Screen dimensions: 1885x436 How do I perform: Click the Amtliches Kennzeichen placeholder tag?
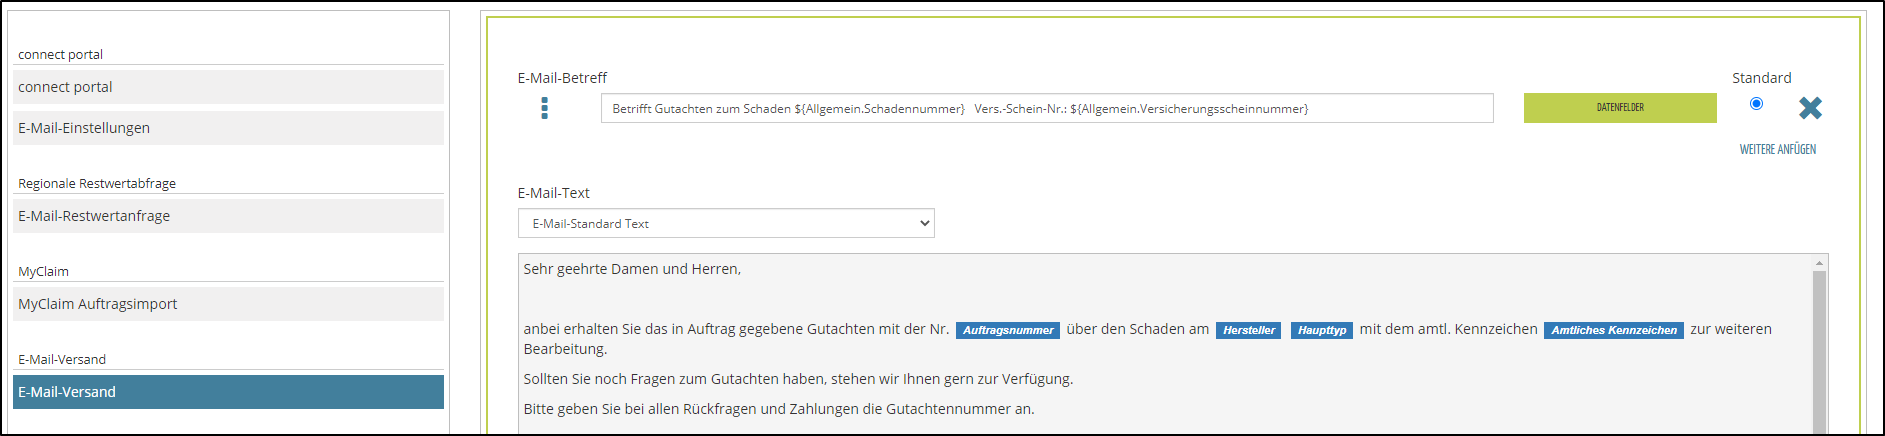pyautogui.click(x=1613, y=330)
